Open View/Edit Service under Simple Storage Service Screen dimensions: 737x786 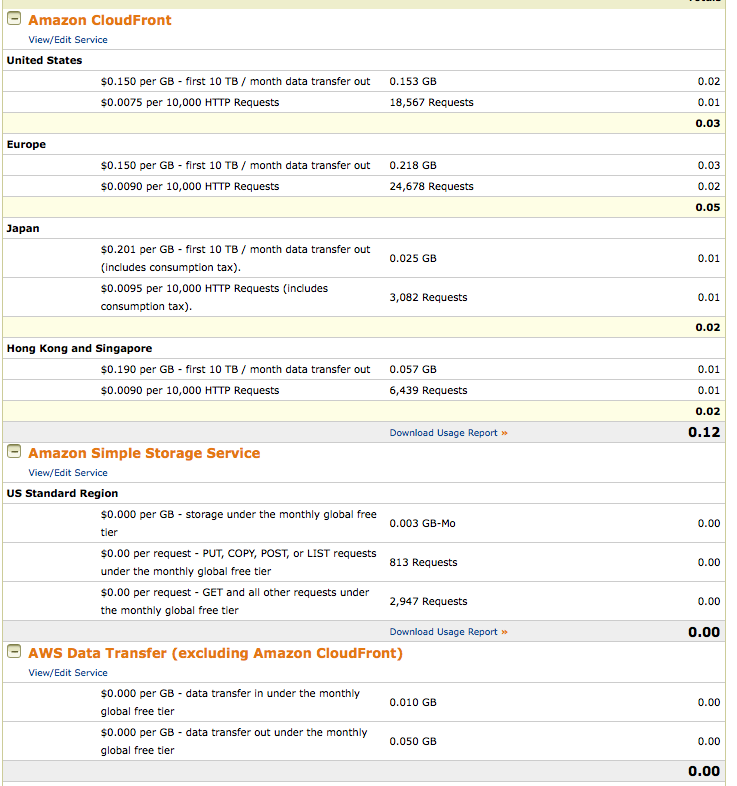point(68,473)
